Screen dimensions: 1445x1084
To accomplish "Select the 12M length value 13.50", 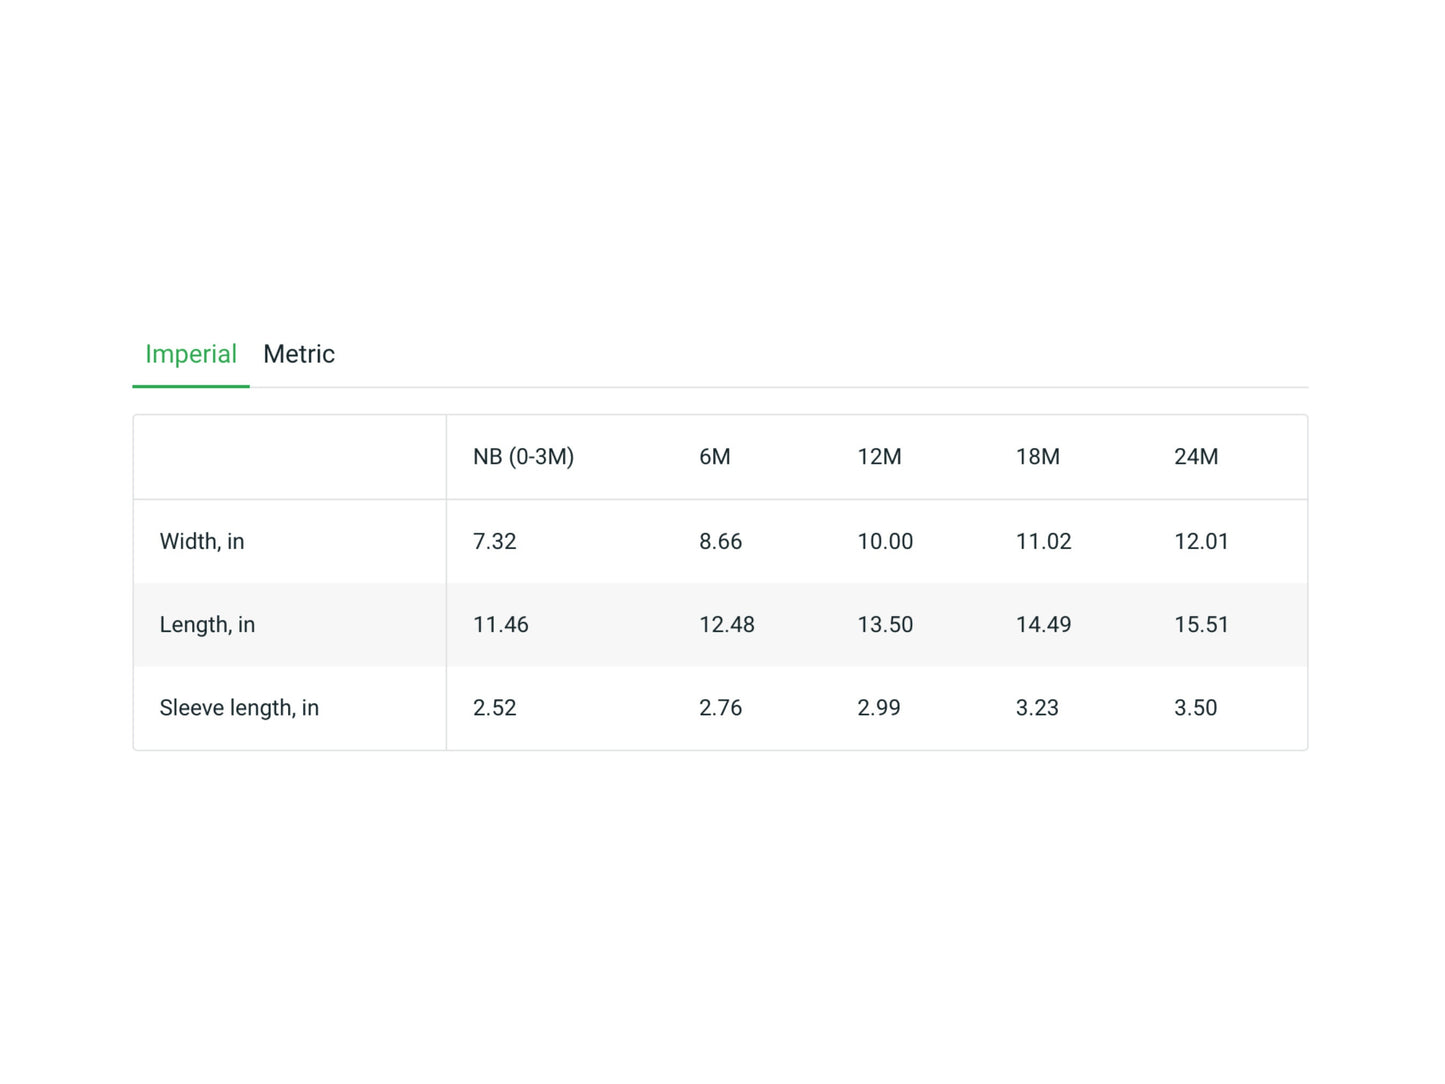I will coord(884,625).
